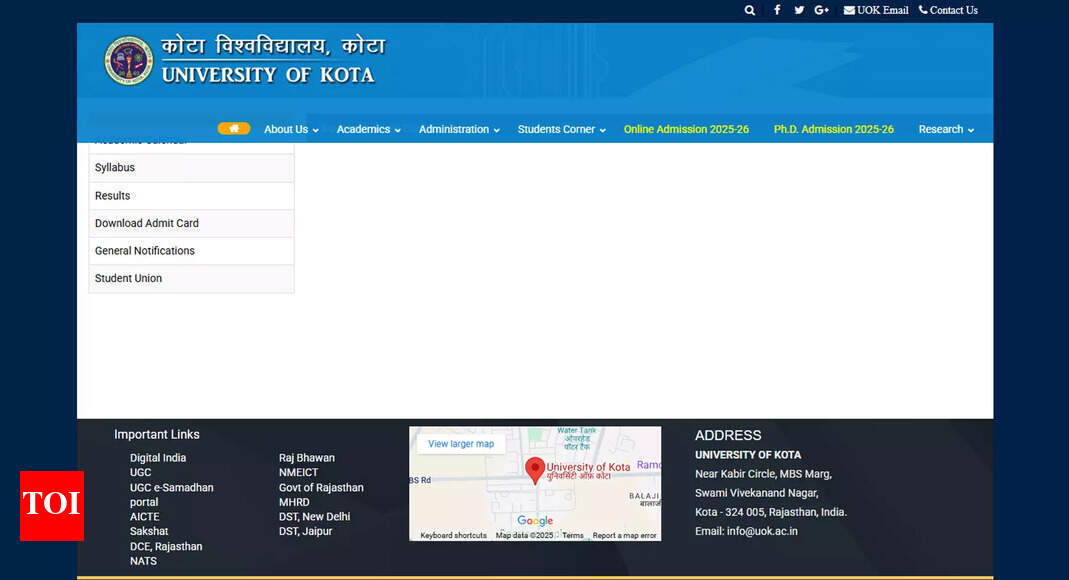Open the NMEICT link

(299, 472)
